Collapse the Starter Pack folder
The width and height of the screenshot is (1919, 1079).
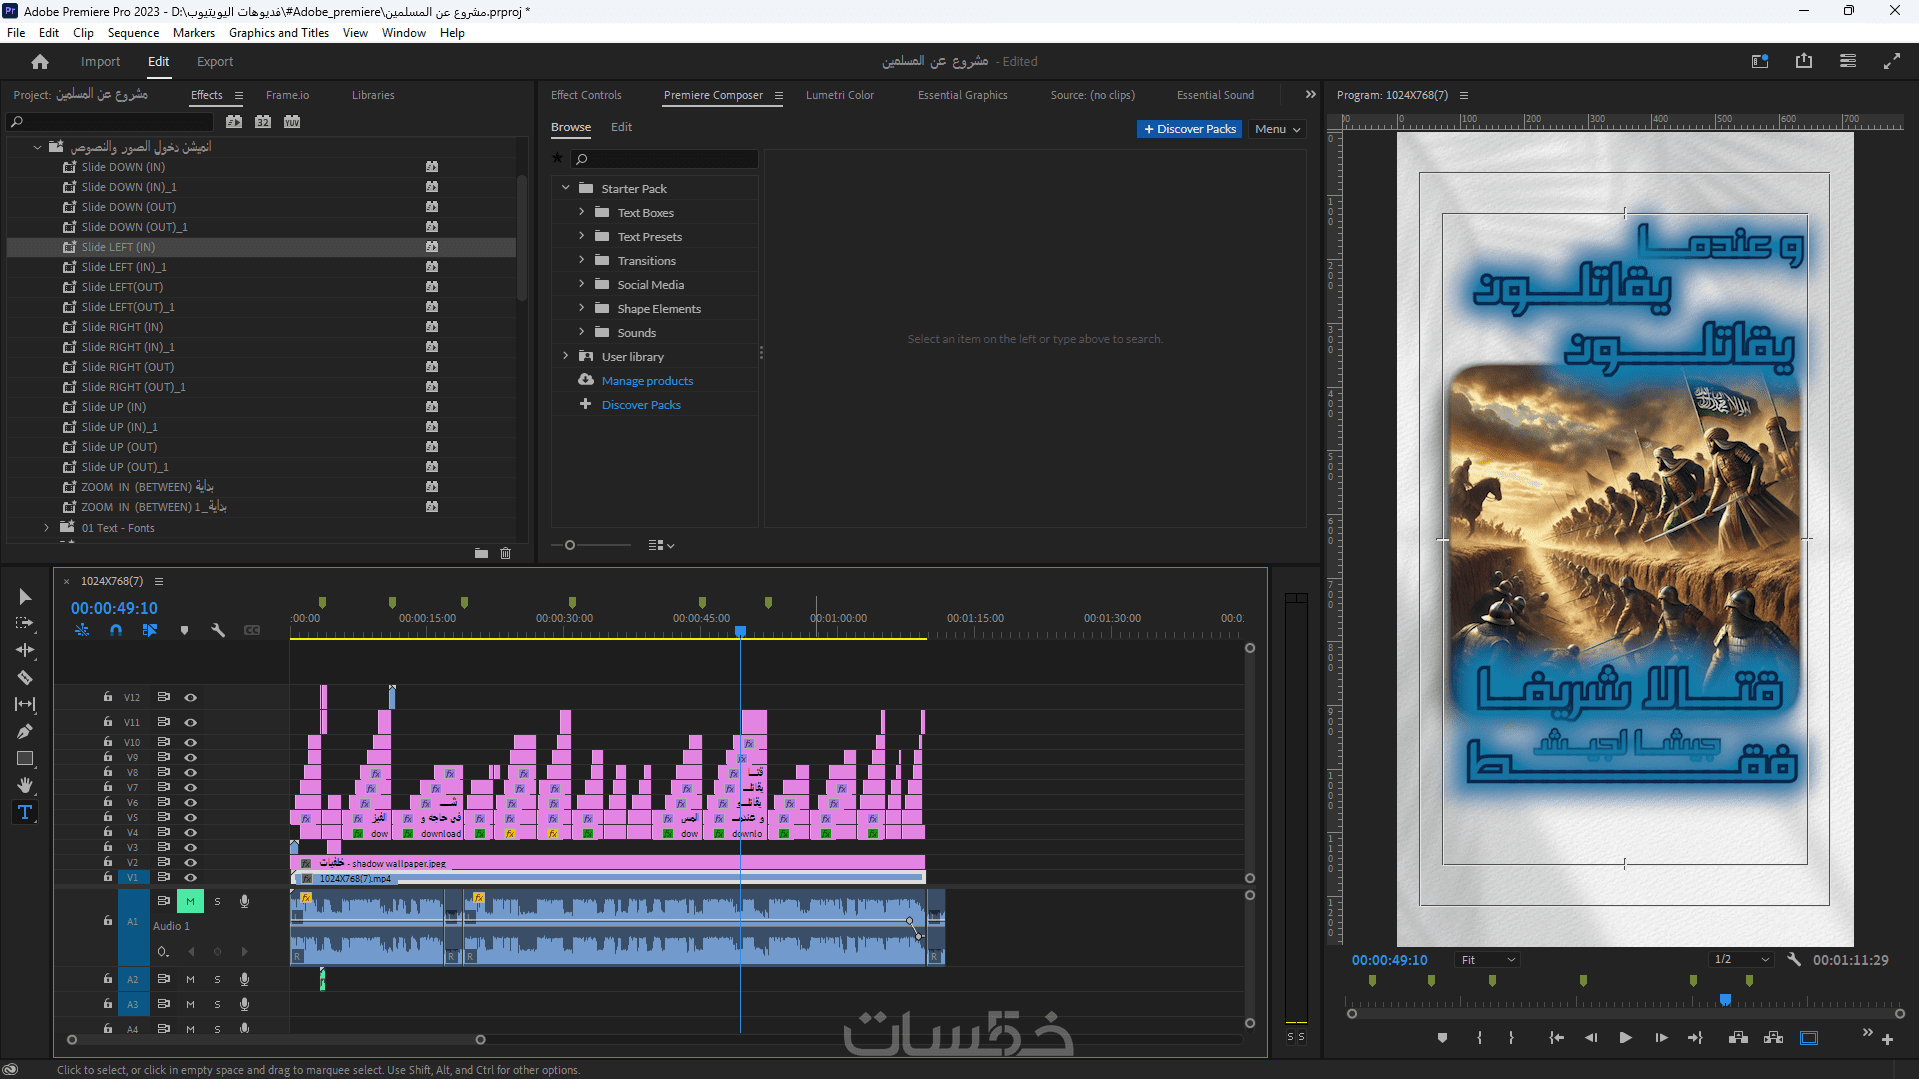(566, 188)
